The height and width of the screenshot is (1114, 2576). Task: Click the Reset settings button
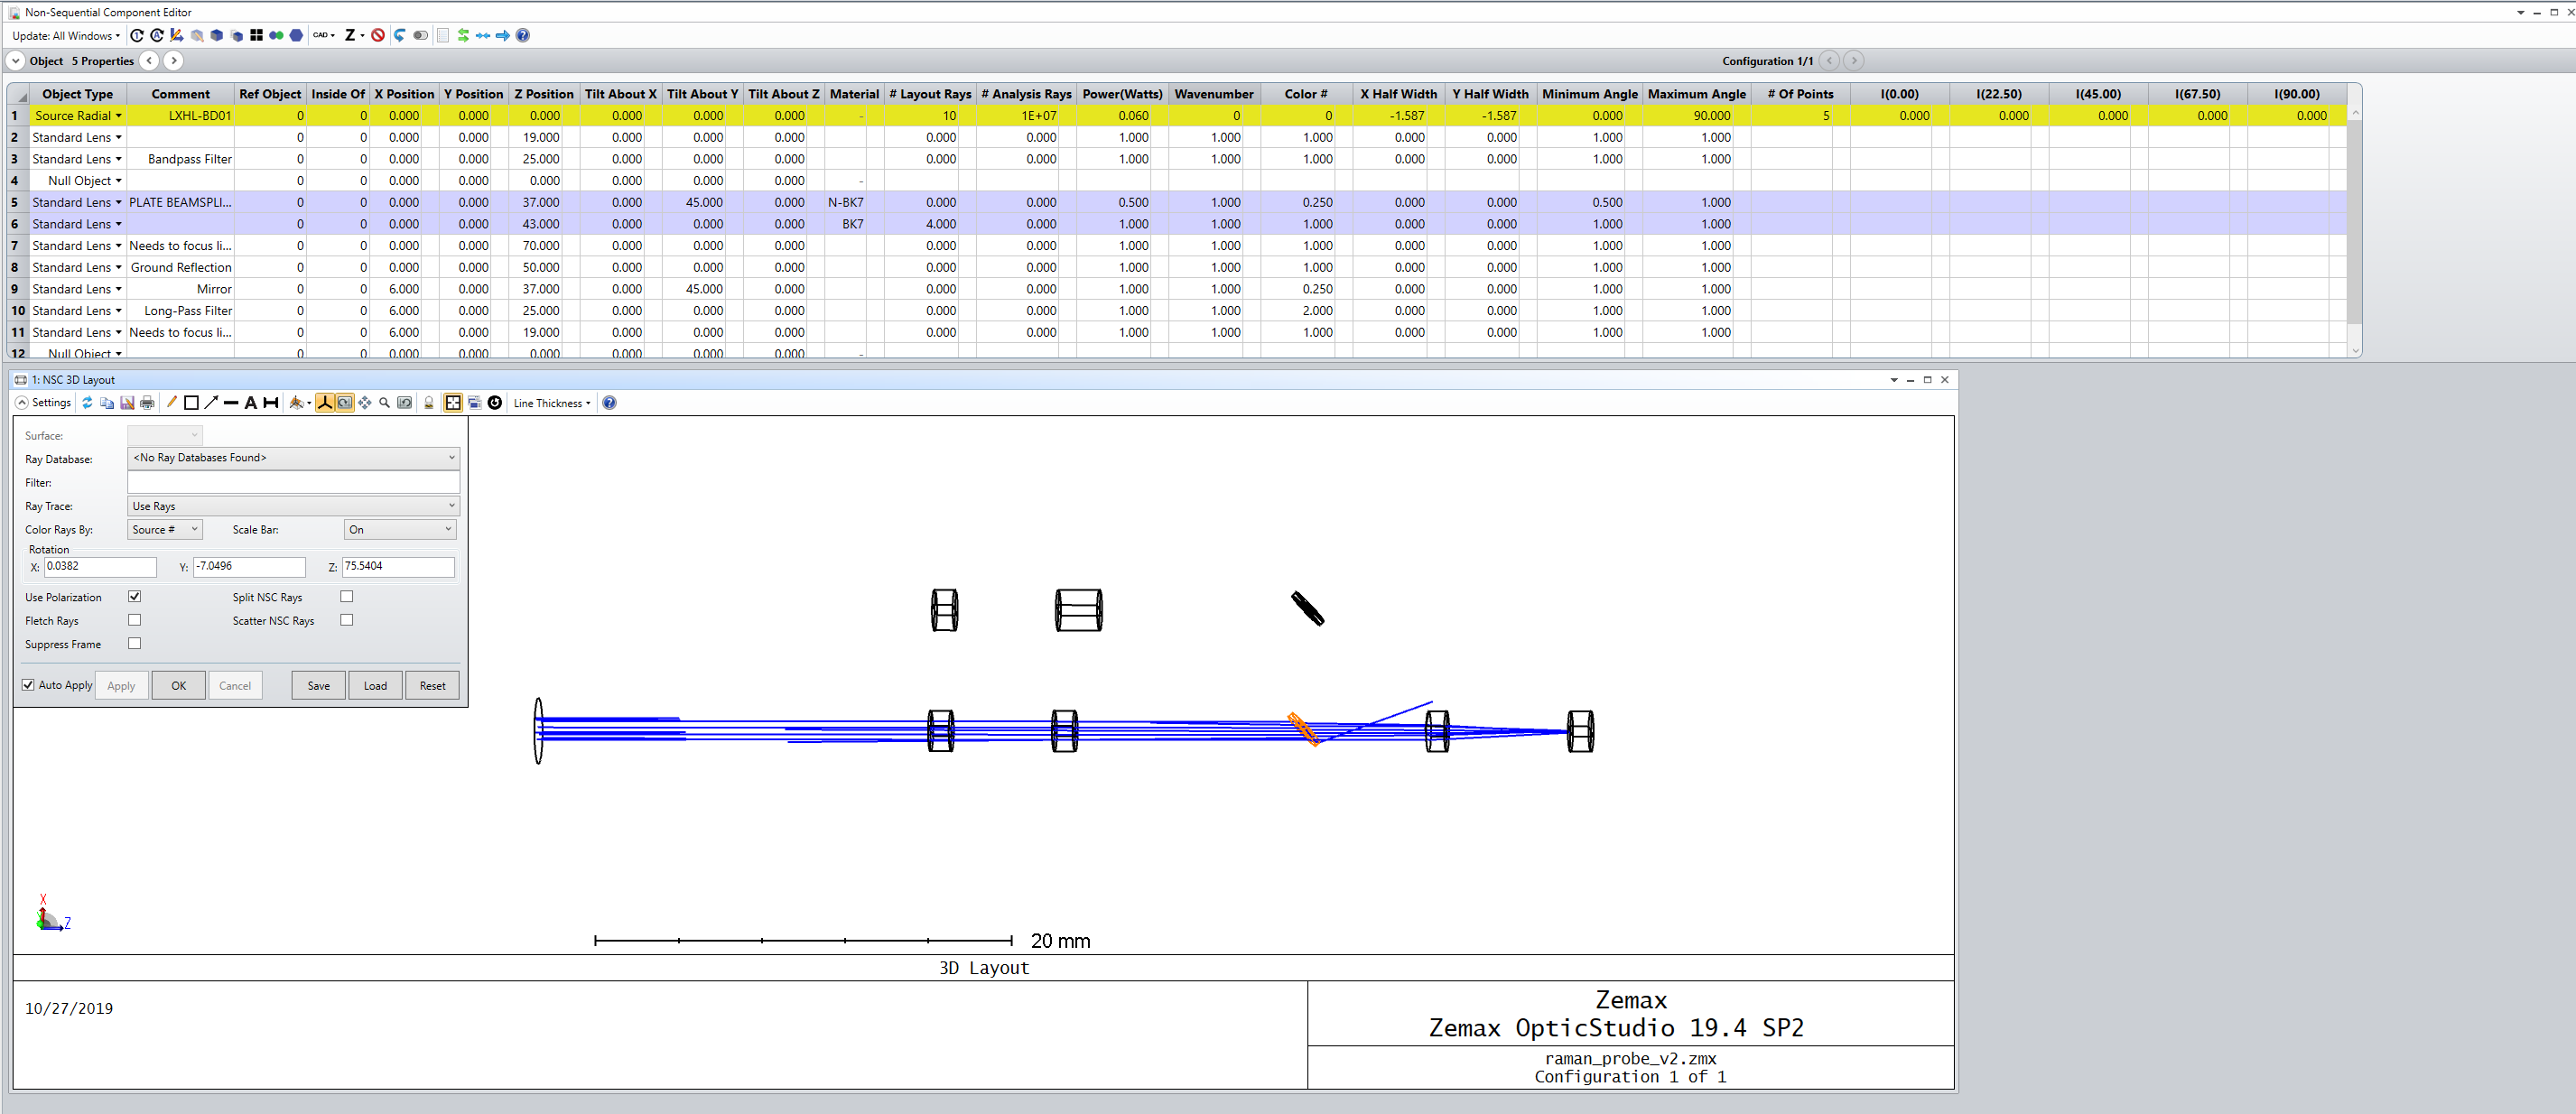(433, 686)
